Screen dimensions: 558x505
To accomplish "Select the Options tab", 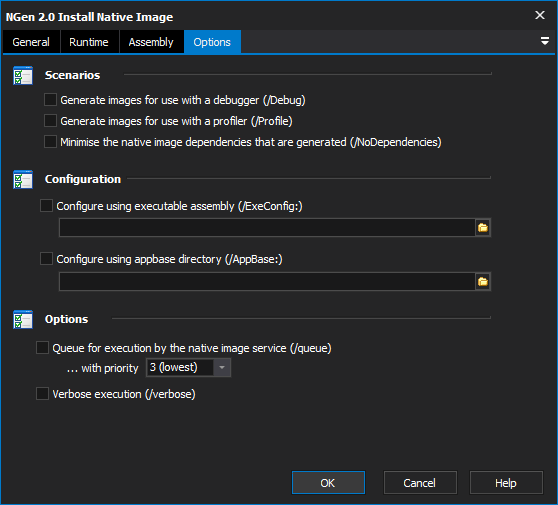I will coord(212,42).
